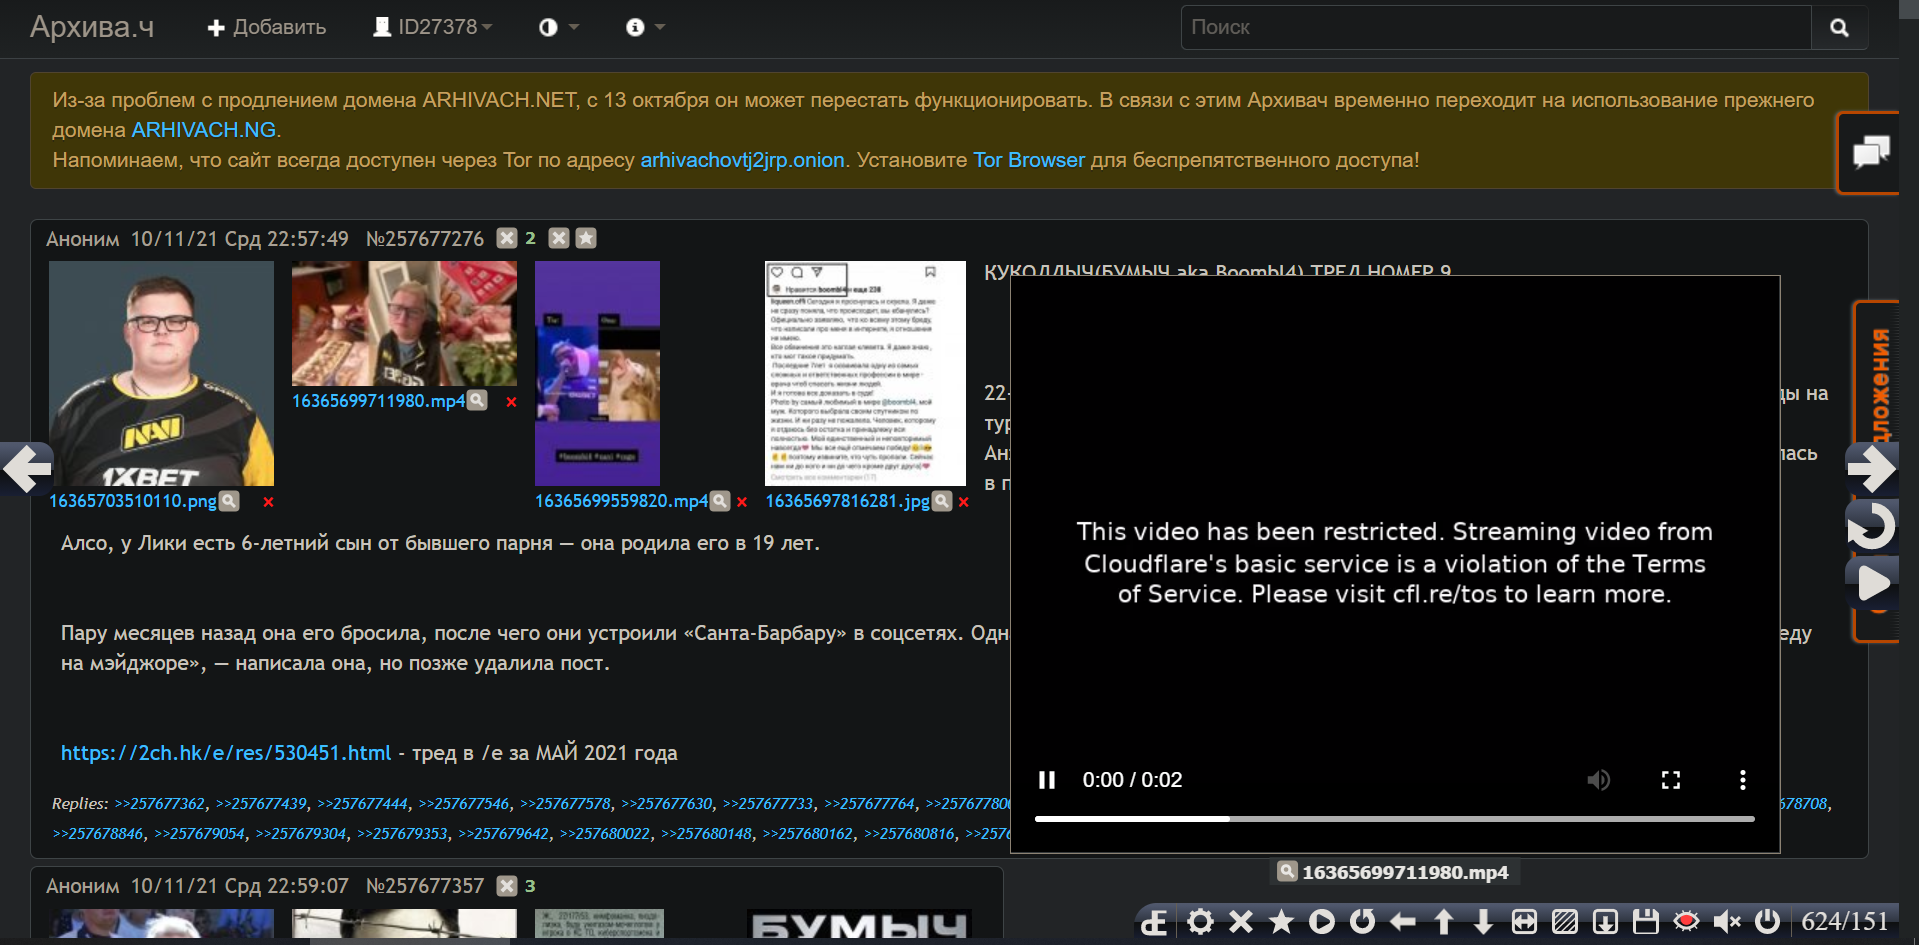Toggle the muted speaker icon in bottom toolbar
The width and height of the screenshot is (1919, 945).
[x=1727, y=921]
